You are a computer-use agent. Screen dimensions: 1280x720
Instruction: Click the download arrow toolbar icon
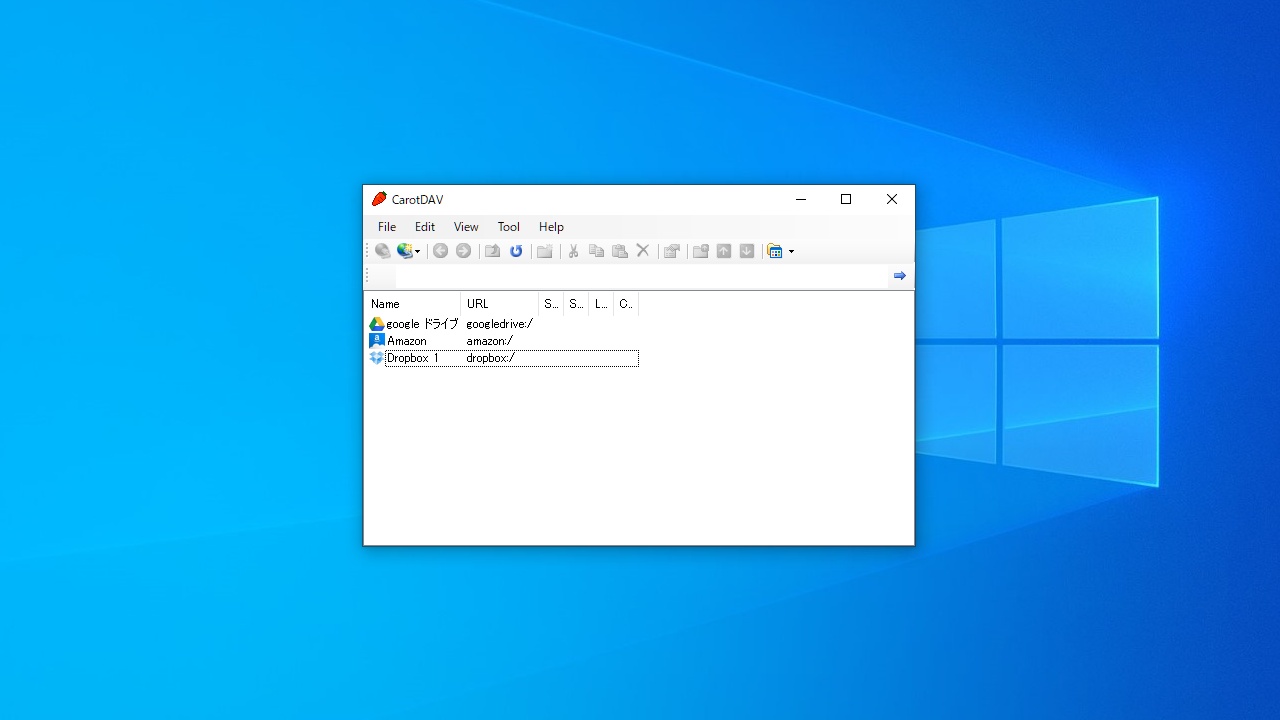(747, 251)
